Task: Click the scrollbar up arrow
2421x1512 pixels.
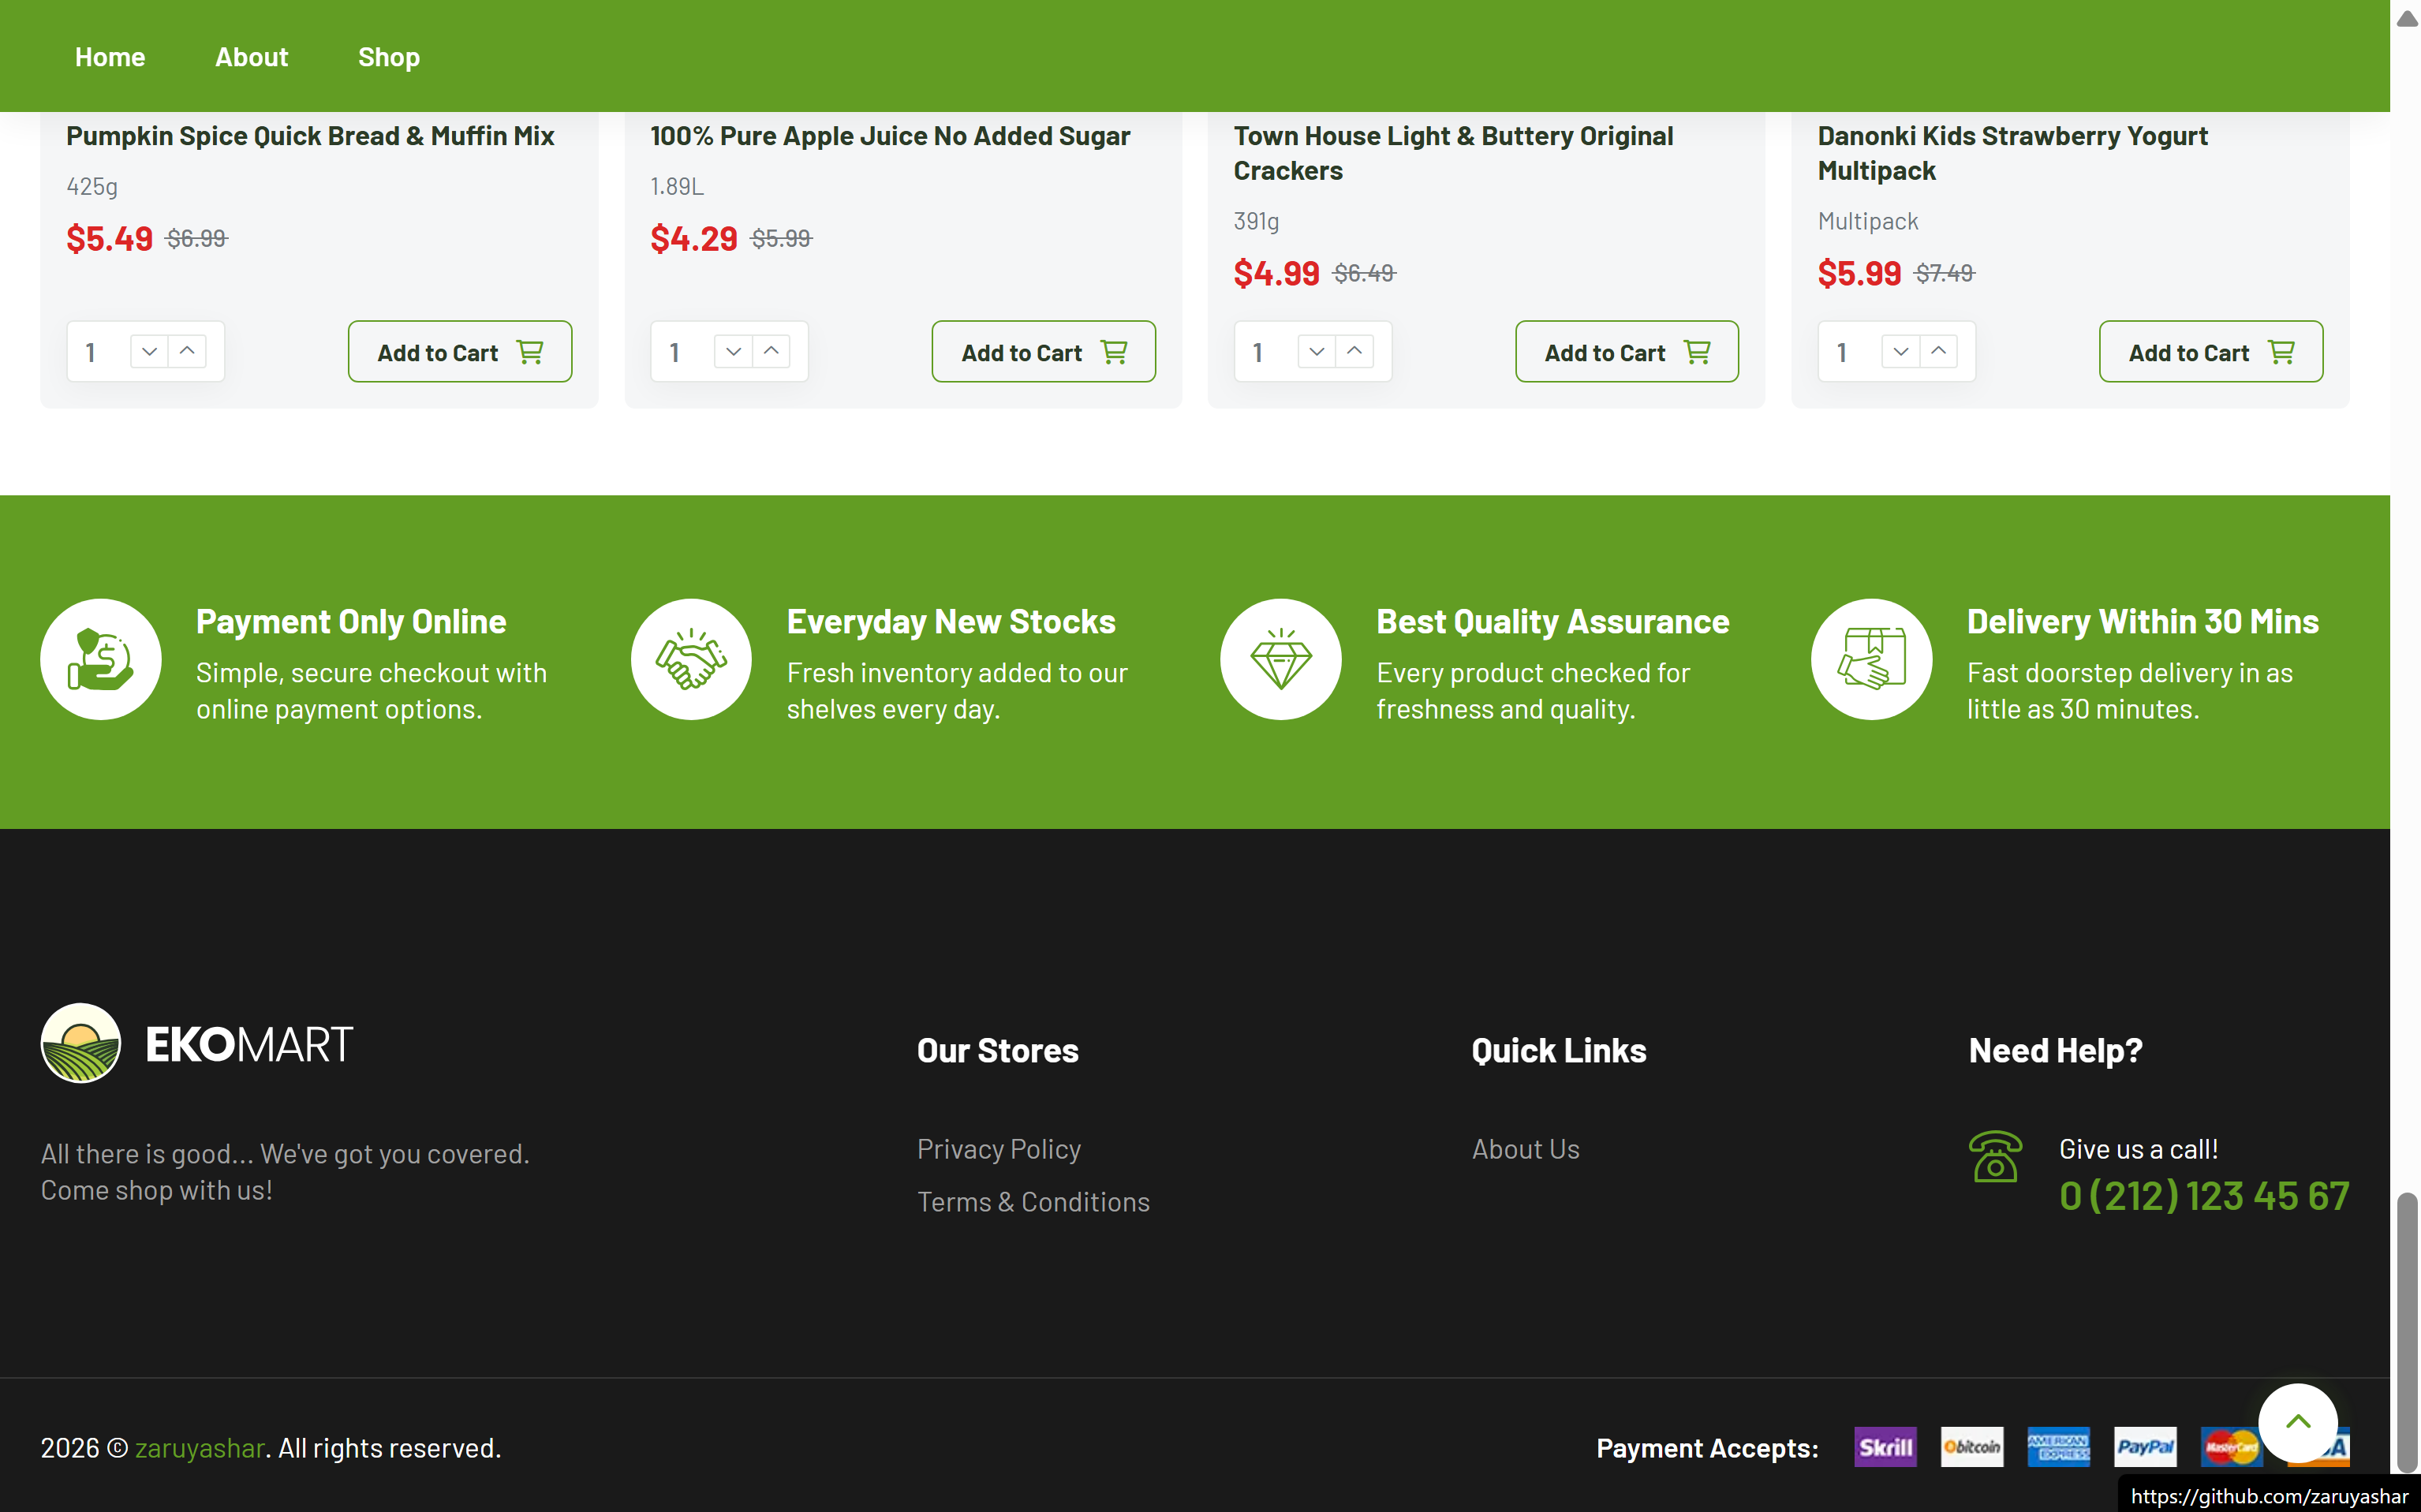Action: tap(2407, 18)
